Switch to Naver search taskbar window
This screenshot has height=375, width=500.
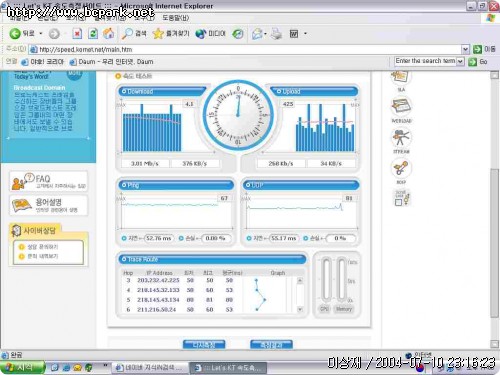click(x=149, y=367)
